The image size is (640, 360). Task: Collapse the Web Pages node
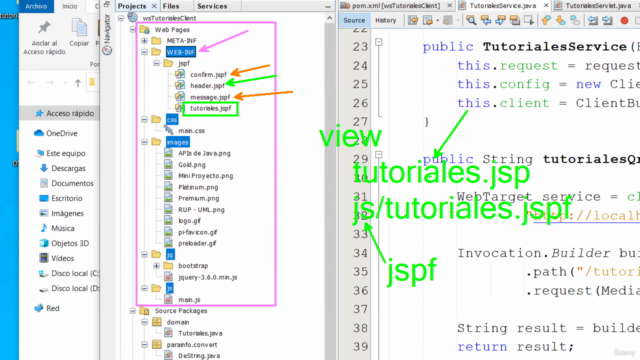[133, 29]
